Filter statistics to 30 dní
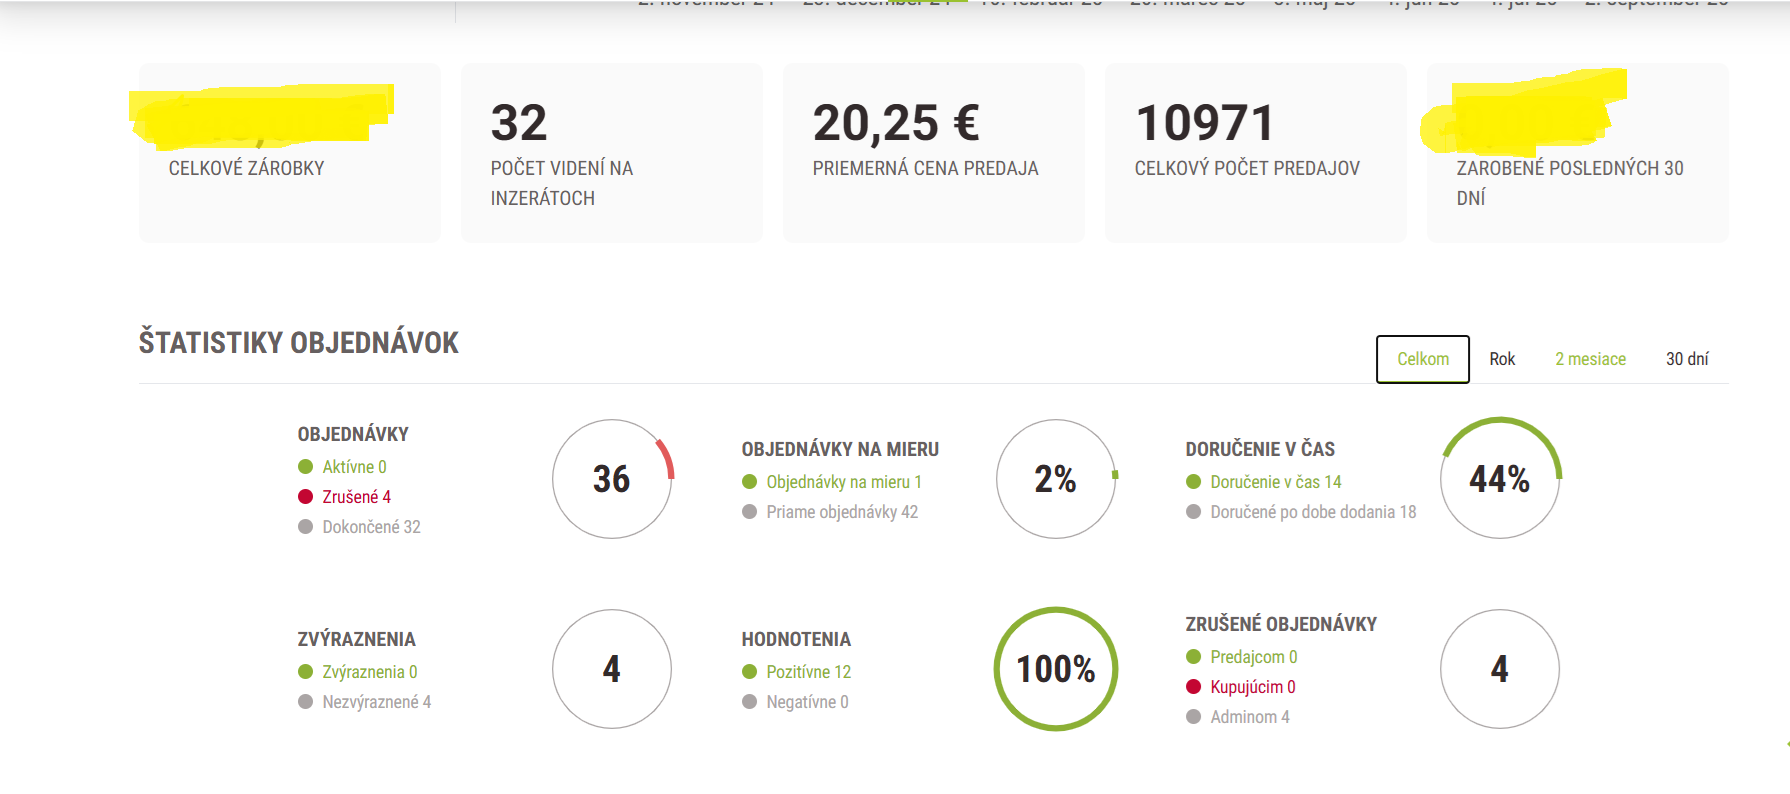1790x794 pixels. pos(1686,359)
